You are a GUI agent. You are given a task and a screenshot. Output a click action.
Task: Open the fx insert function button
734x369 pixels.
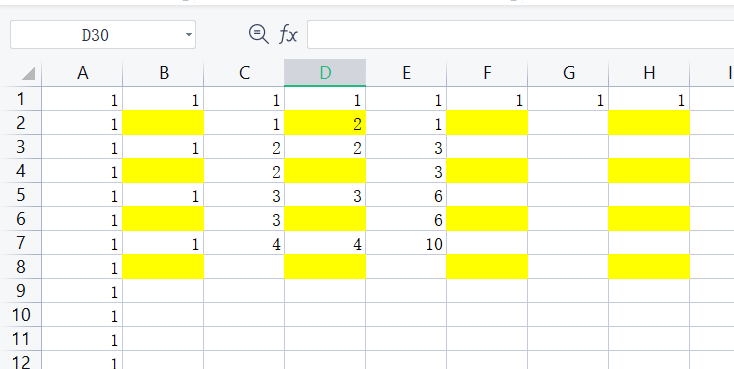point(288,34)
